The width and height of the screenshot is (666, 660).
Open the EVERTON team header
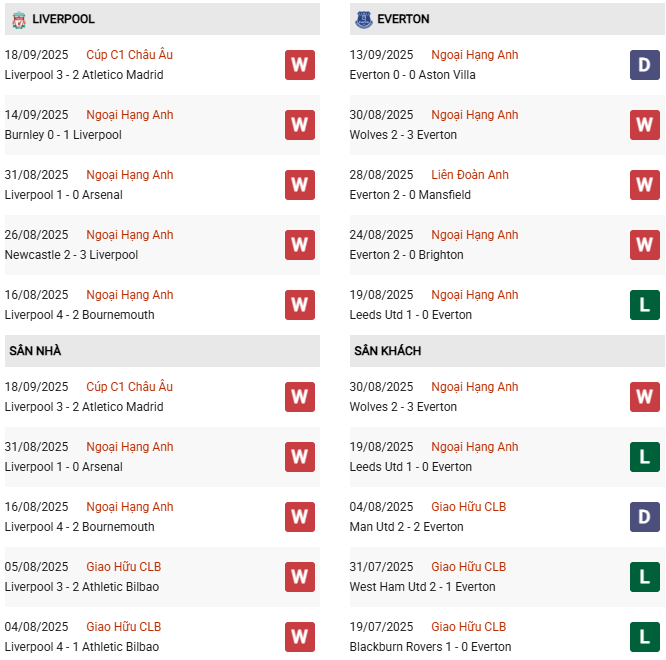(x=404, y=19)
